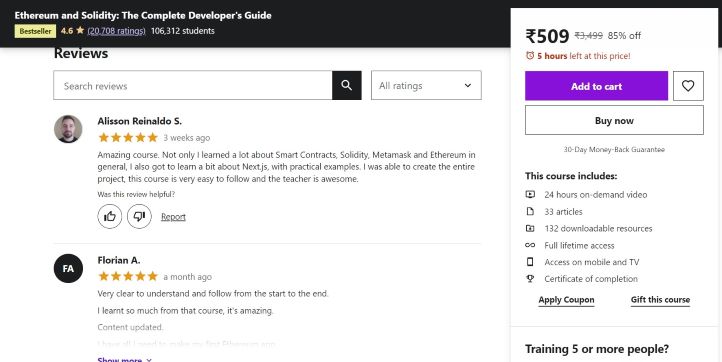Screen dimensions: 722x362
Task: Click the alarm clock icon beside 5 hours
Action: 530,56
